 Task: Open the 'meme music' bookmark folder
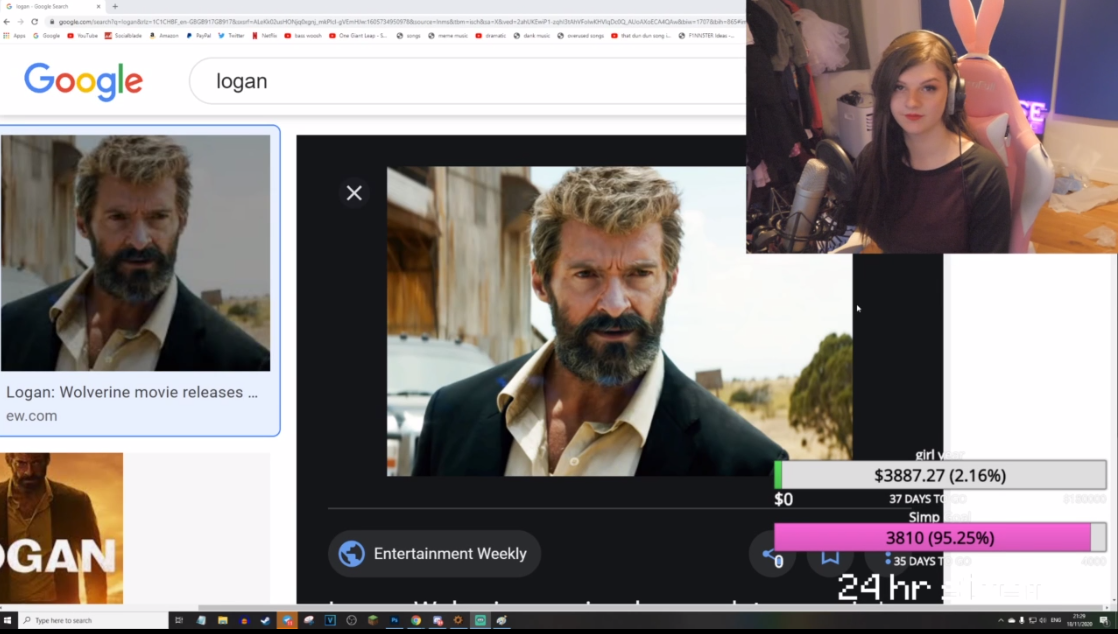[448, 36]
